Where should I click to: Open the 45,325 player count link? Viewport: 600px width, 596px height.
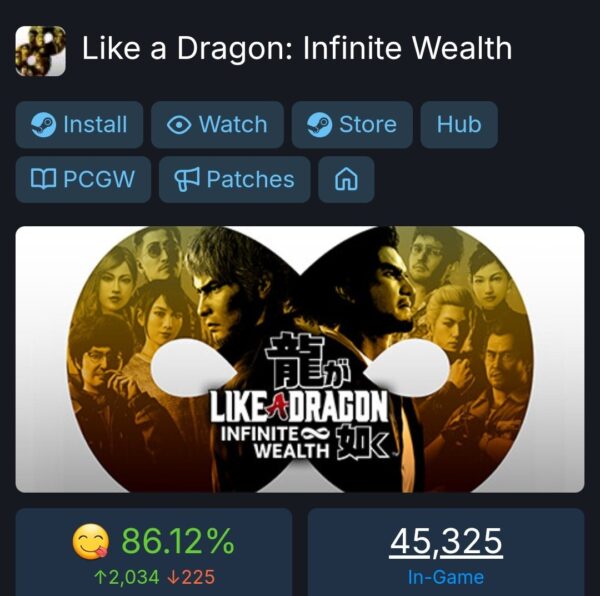tap(446, 542)
